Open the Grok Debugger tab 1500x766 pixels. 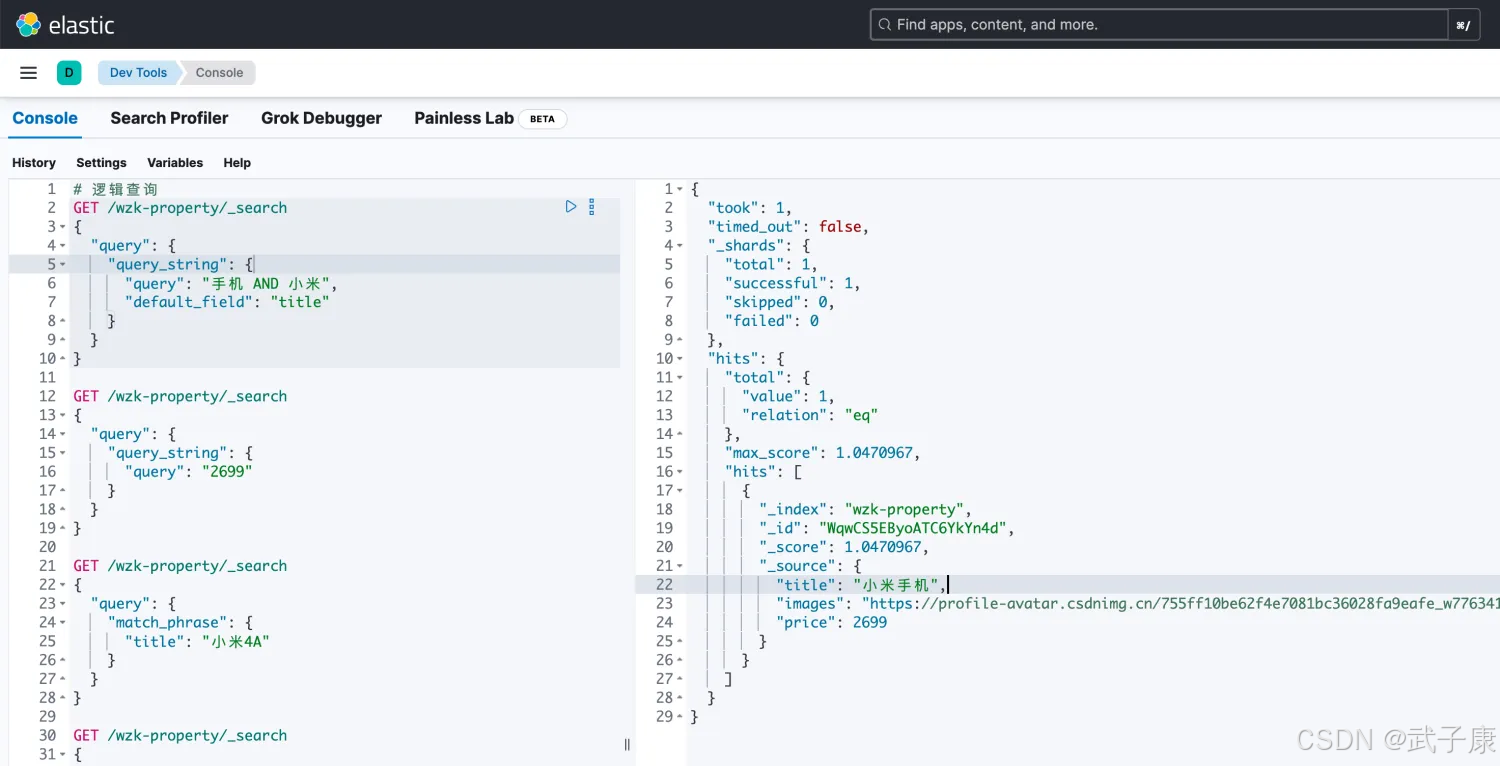coord(321,118)
